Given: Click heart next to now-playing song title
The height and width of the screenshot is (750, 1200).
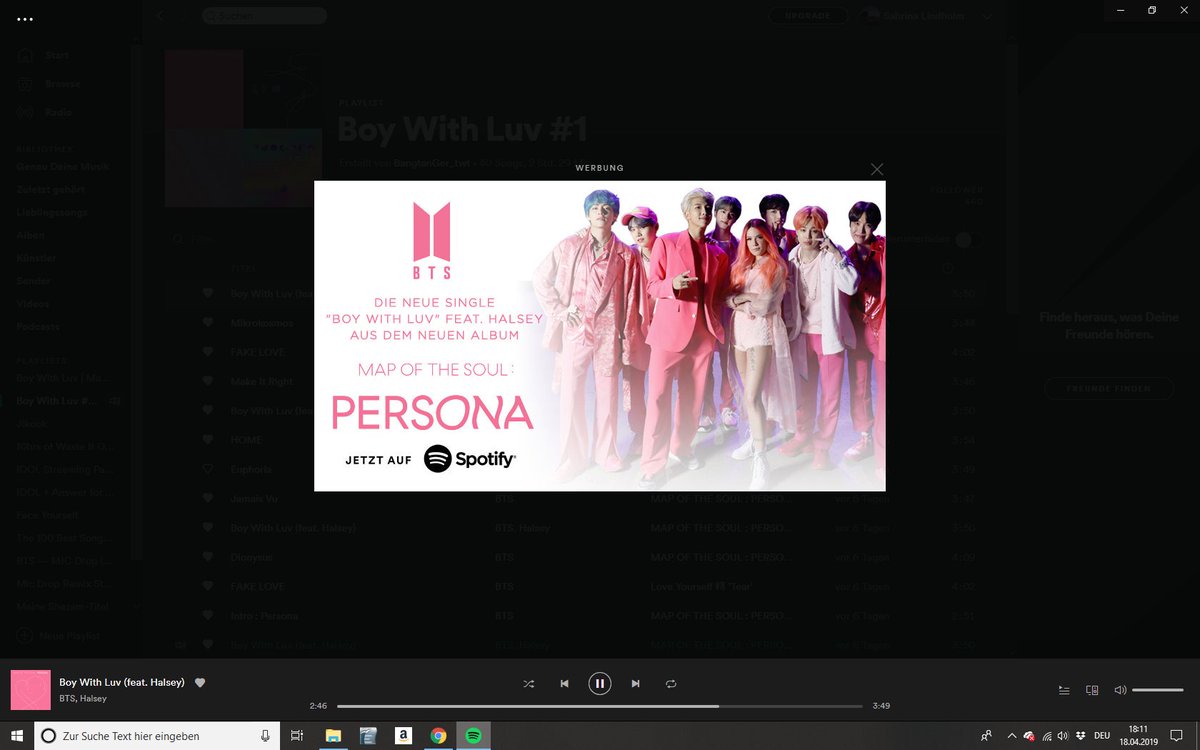Looking at the screenshot, I should [200, 682].
